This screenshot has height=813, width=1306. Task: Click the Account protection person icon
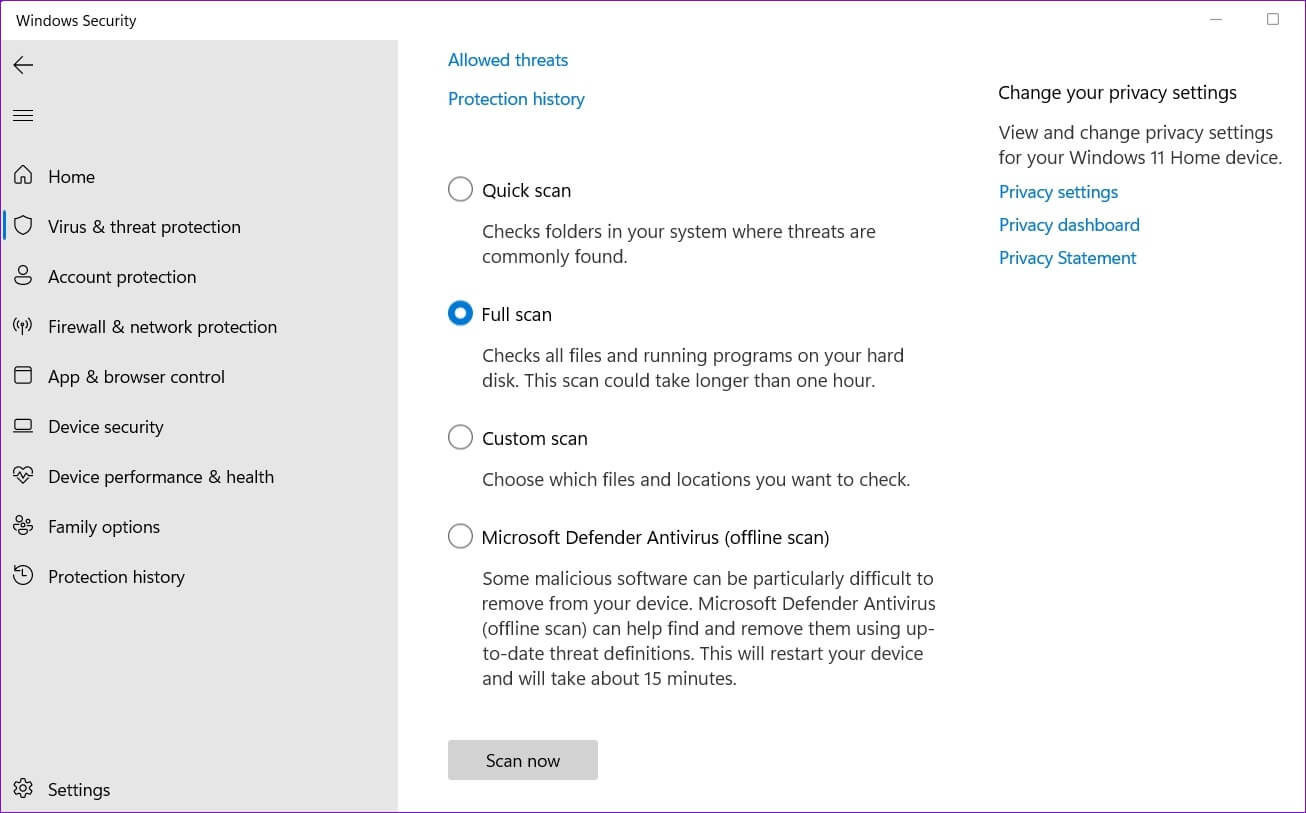click(x=23, y=276)
